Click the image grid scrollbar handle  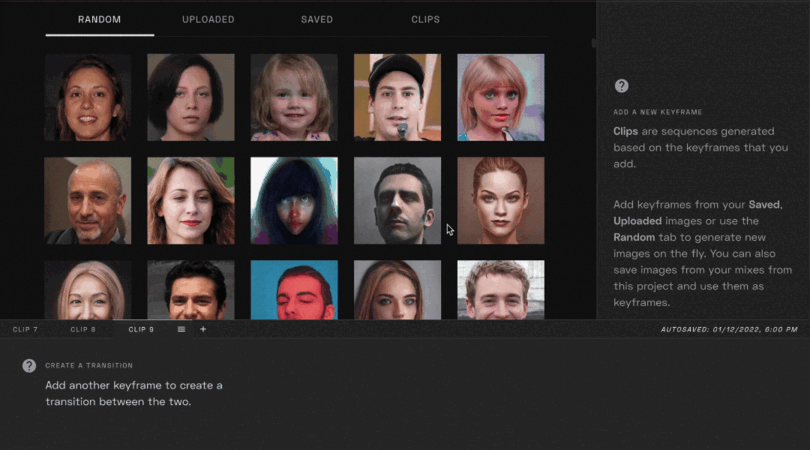click(x=593, y=43)
